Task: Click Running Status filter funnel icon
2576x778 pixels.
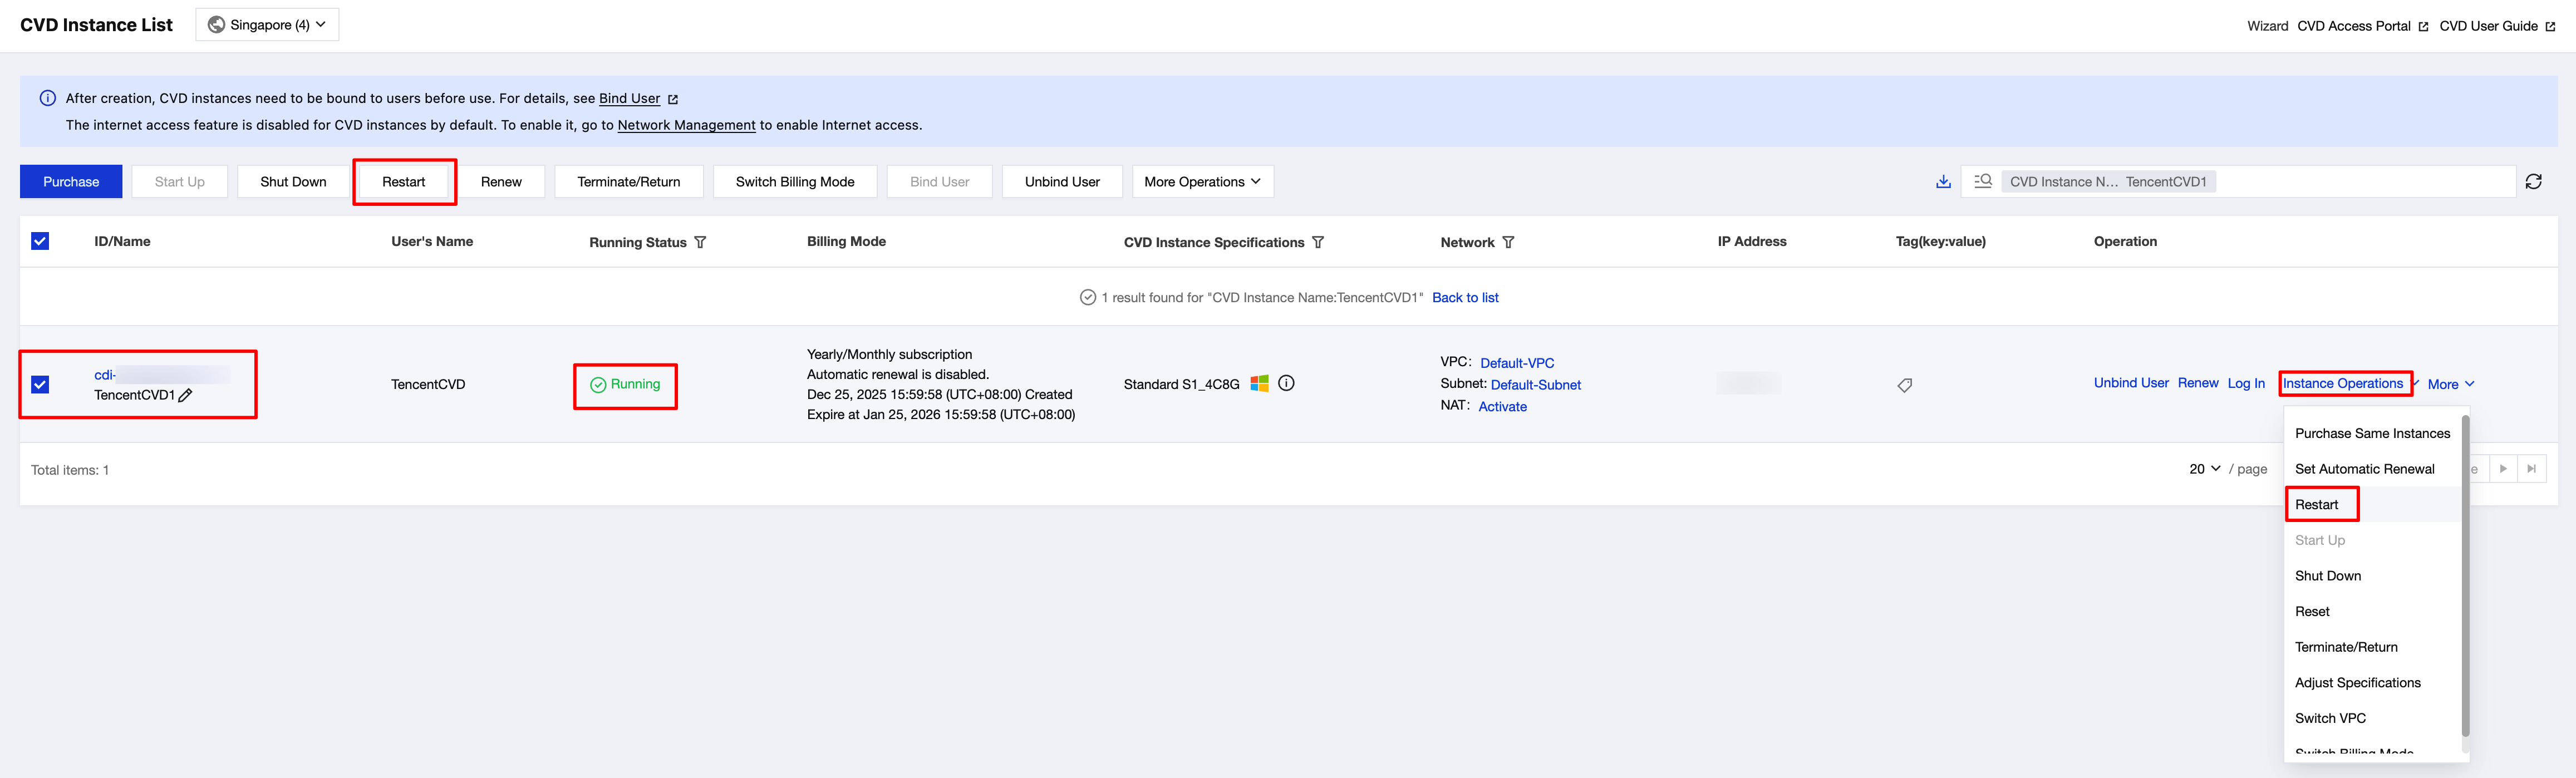Action: [700, 242]
